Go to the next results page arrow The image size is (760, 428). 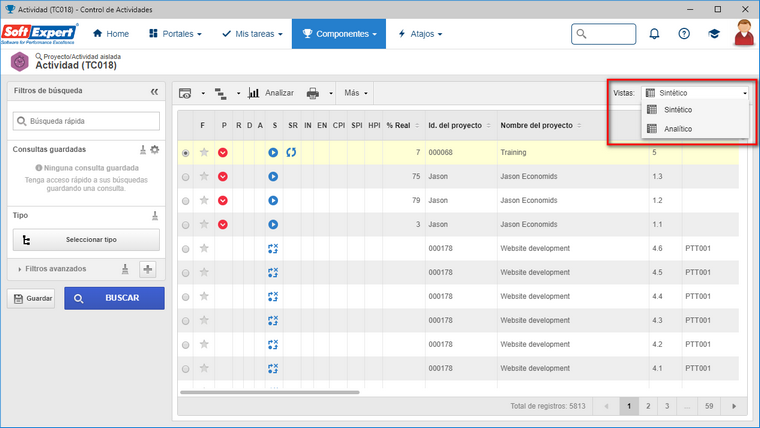[734, 406]
